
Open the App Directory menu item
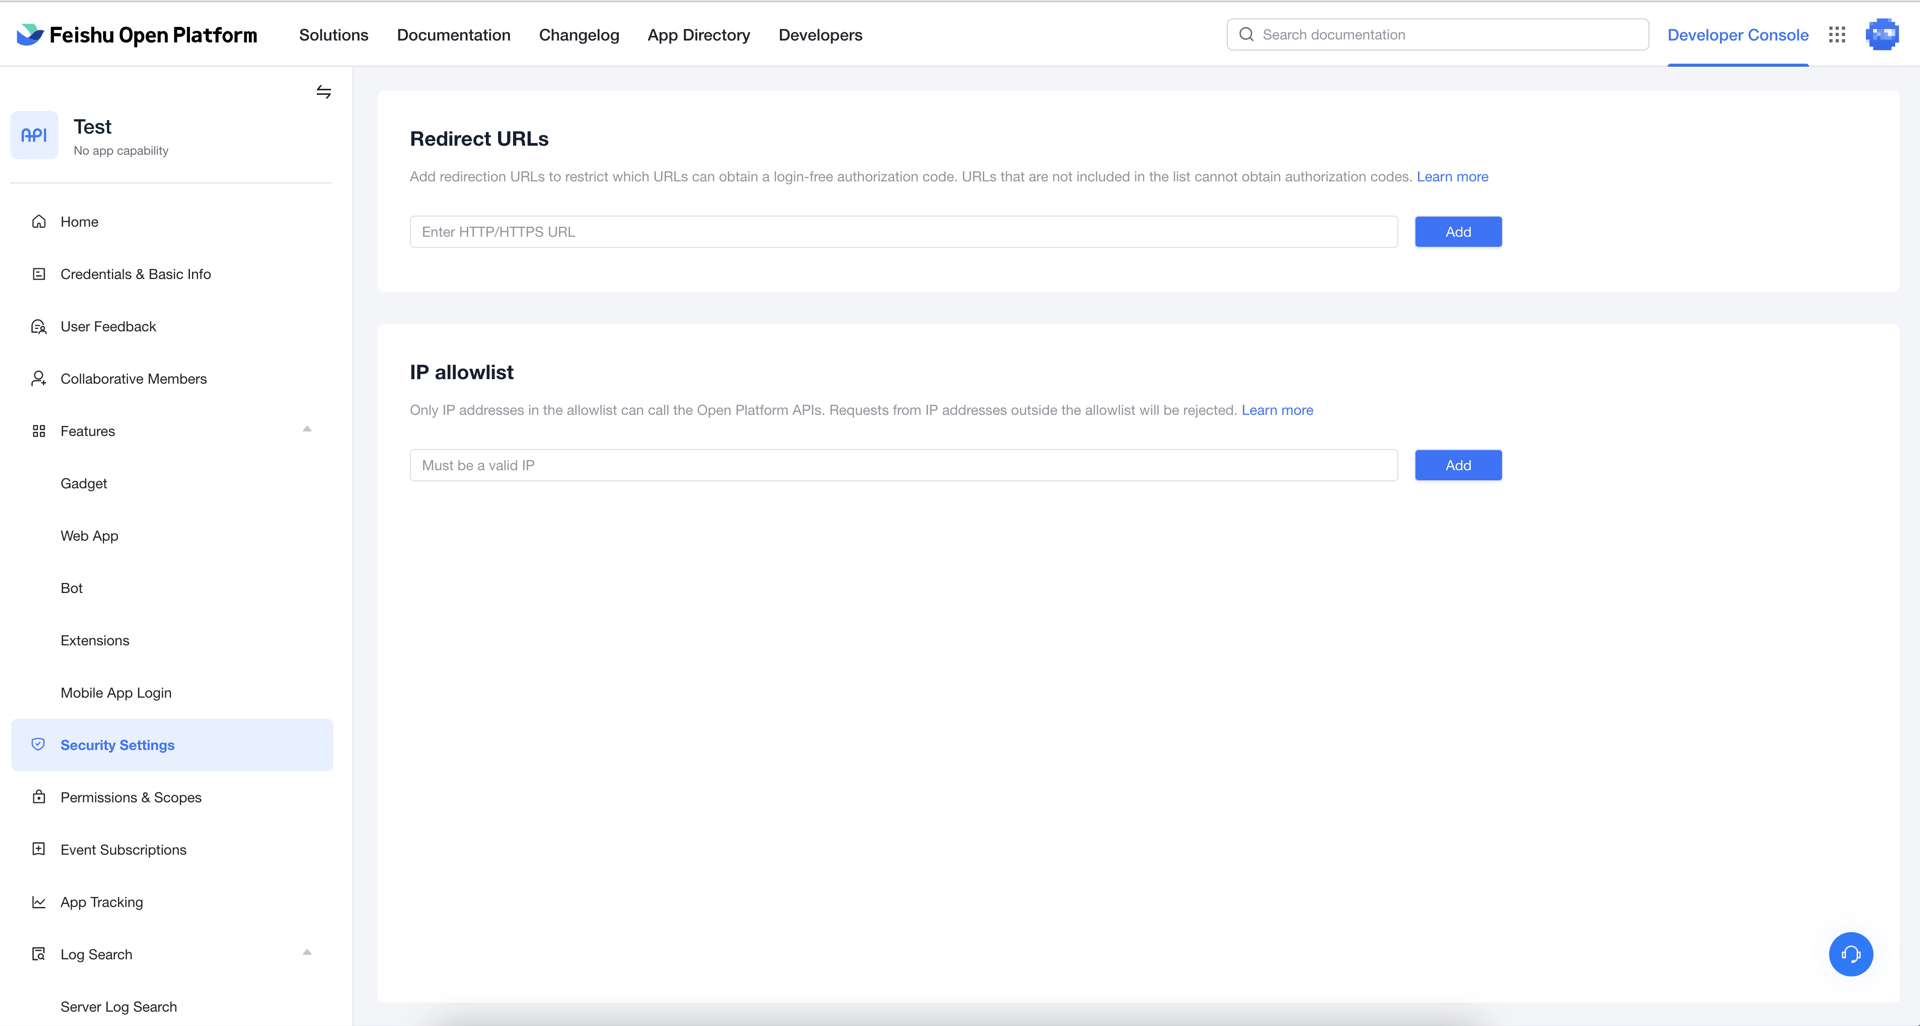(698, 35)
